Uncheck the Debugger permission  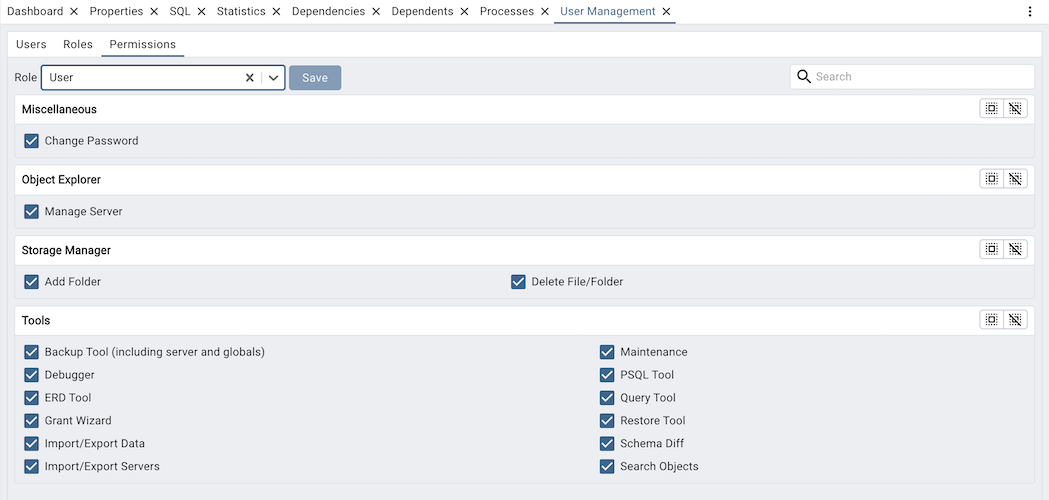point(31,375)
